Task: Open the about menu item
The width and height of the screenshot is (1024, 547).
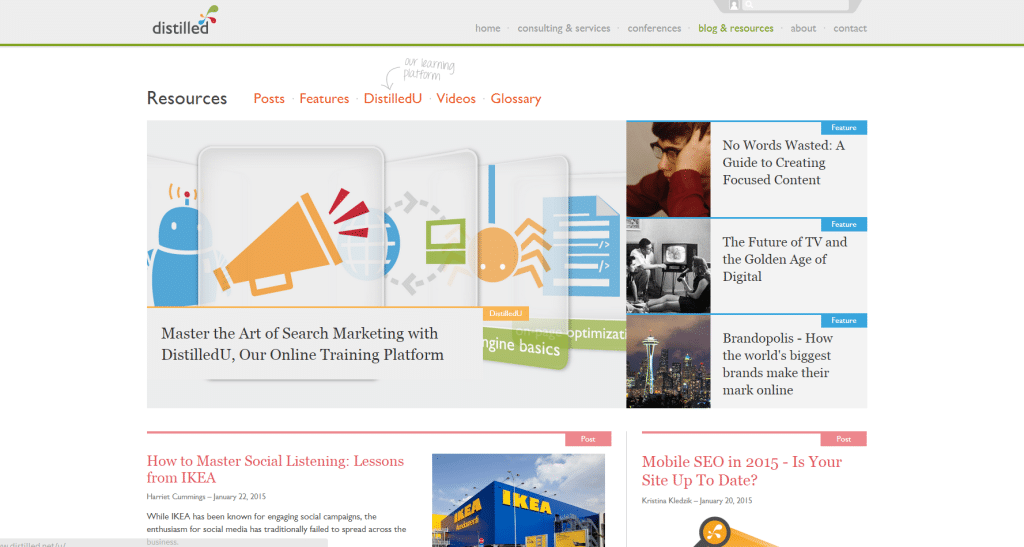Action: point(803,28)
